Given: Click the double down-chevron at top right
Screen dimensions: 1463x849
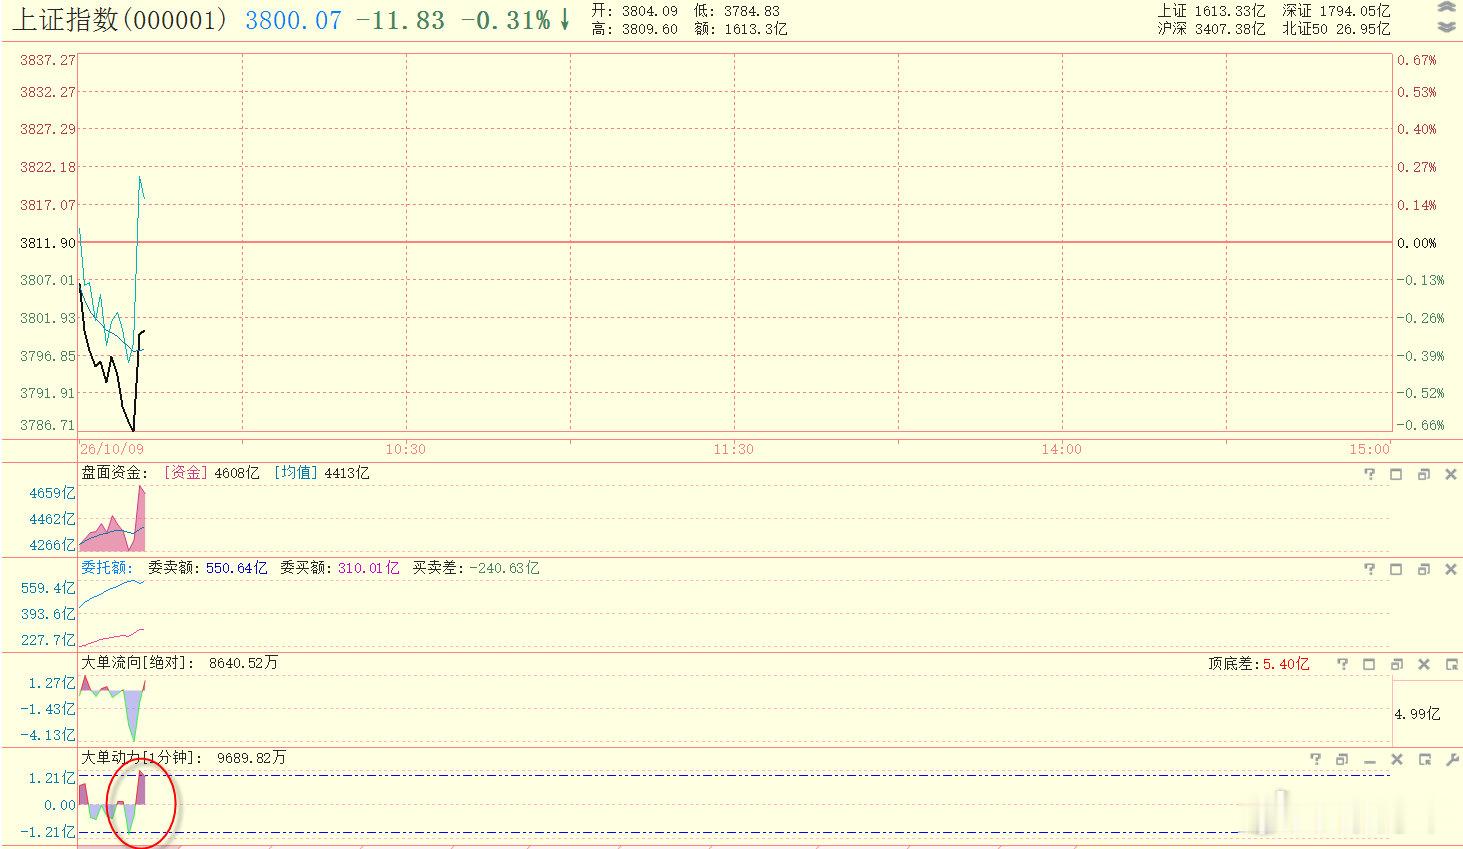Looking at the screenshot, I should pos(1446,27).
